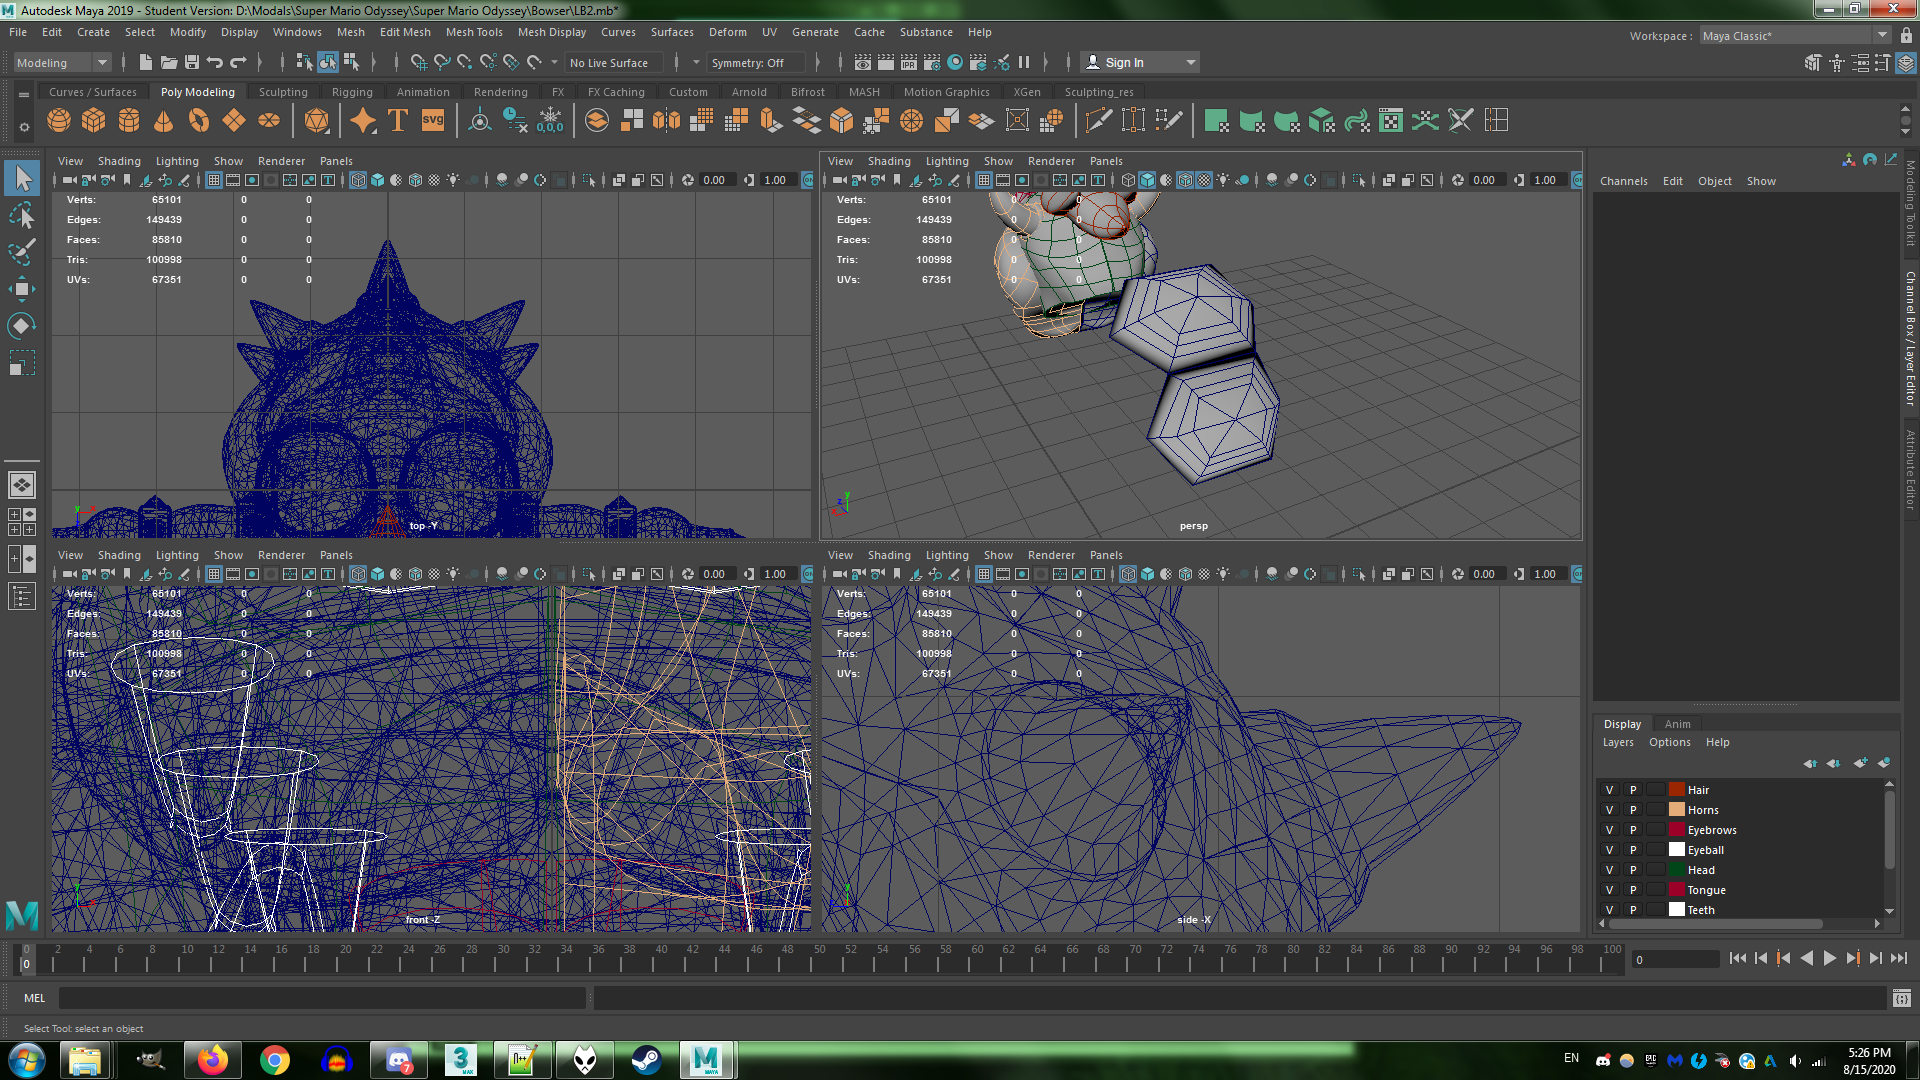Click Object menu in Channel Box
The height and width of the screenshot is (1080, 1920).
click(x=1715, y=181)
